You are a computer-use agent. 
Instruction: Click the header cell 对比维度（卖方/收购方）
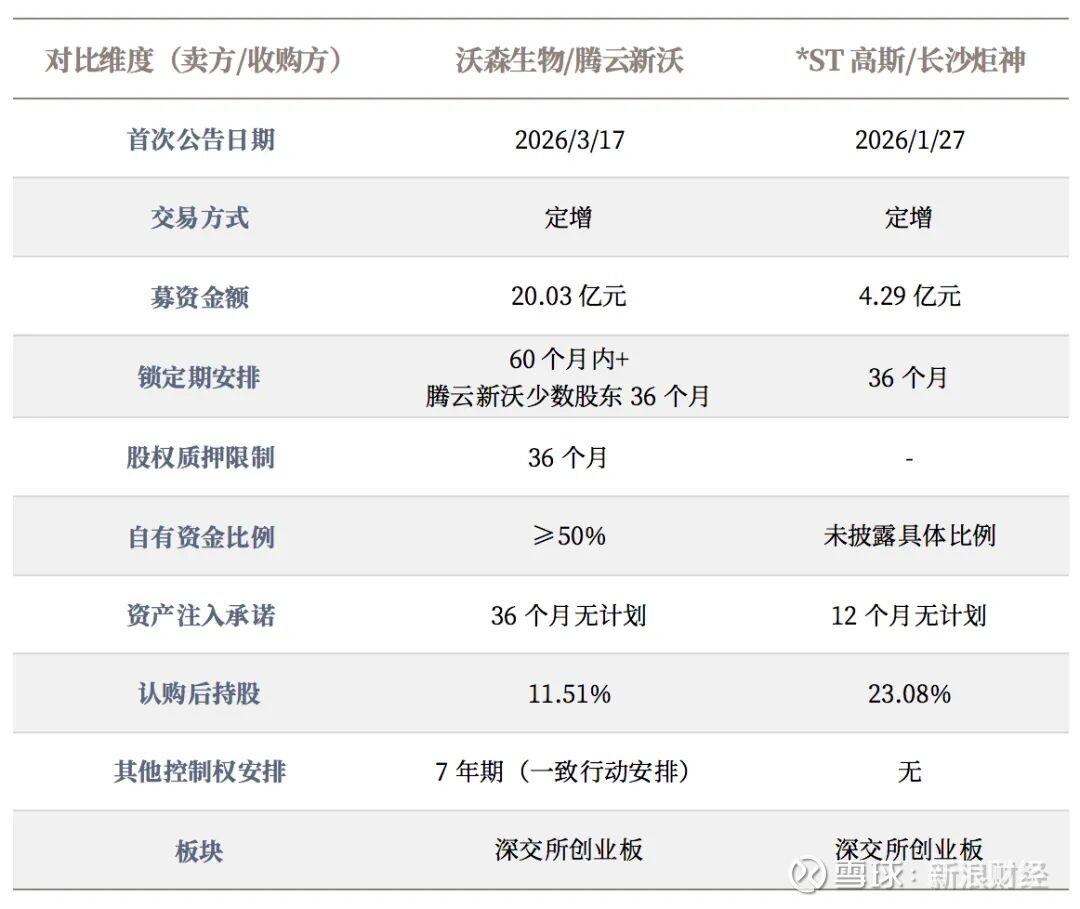click(194, 61)
